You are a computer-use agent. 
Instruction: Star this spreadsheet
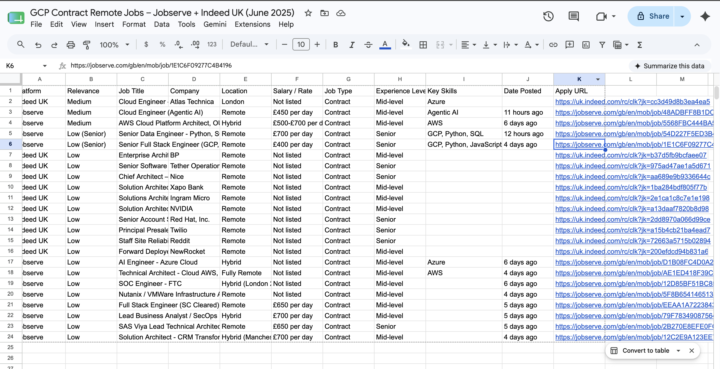tap(308, 13)
